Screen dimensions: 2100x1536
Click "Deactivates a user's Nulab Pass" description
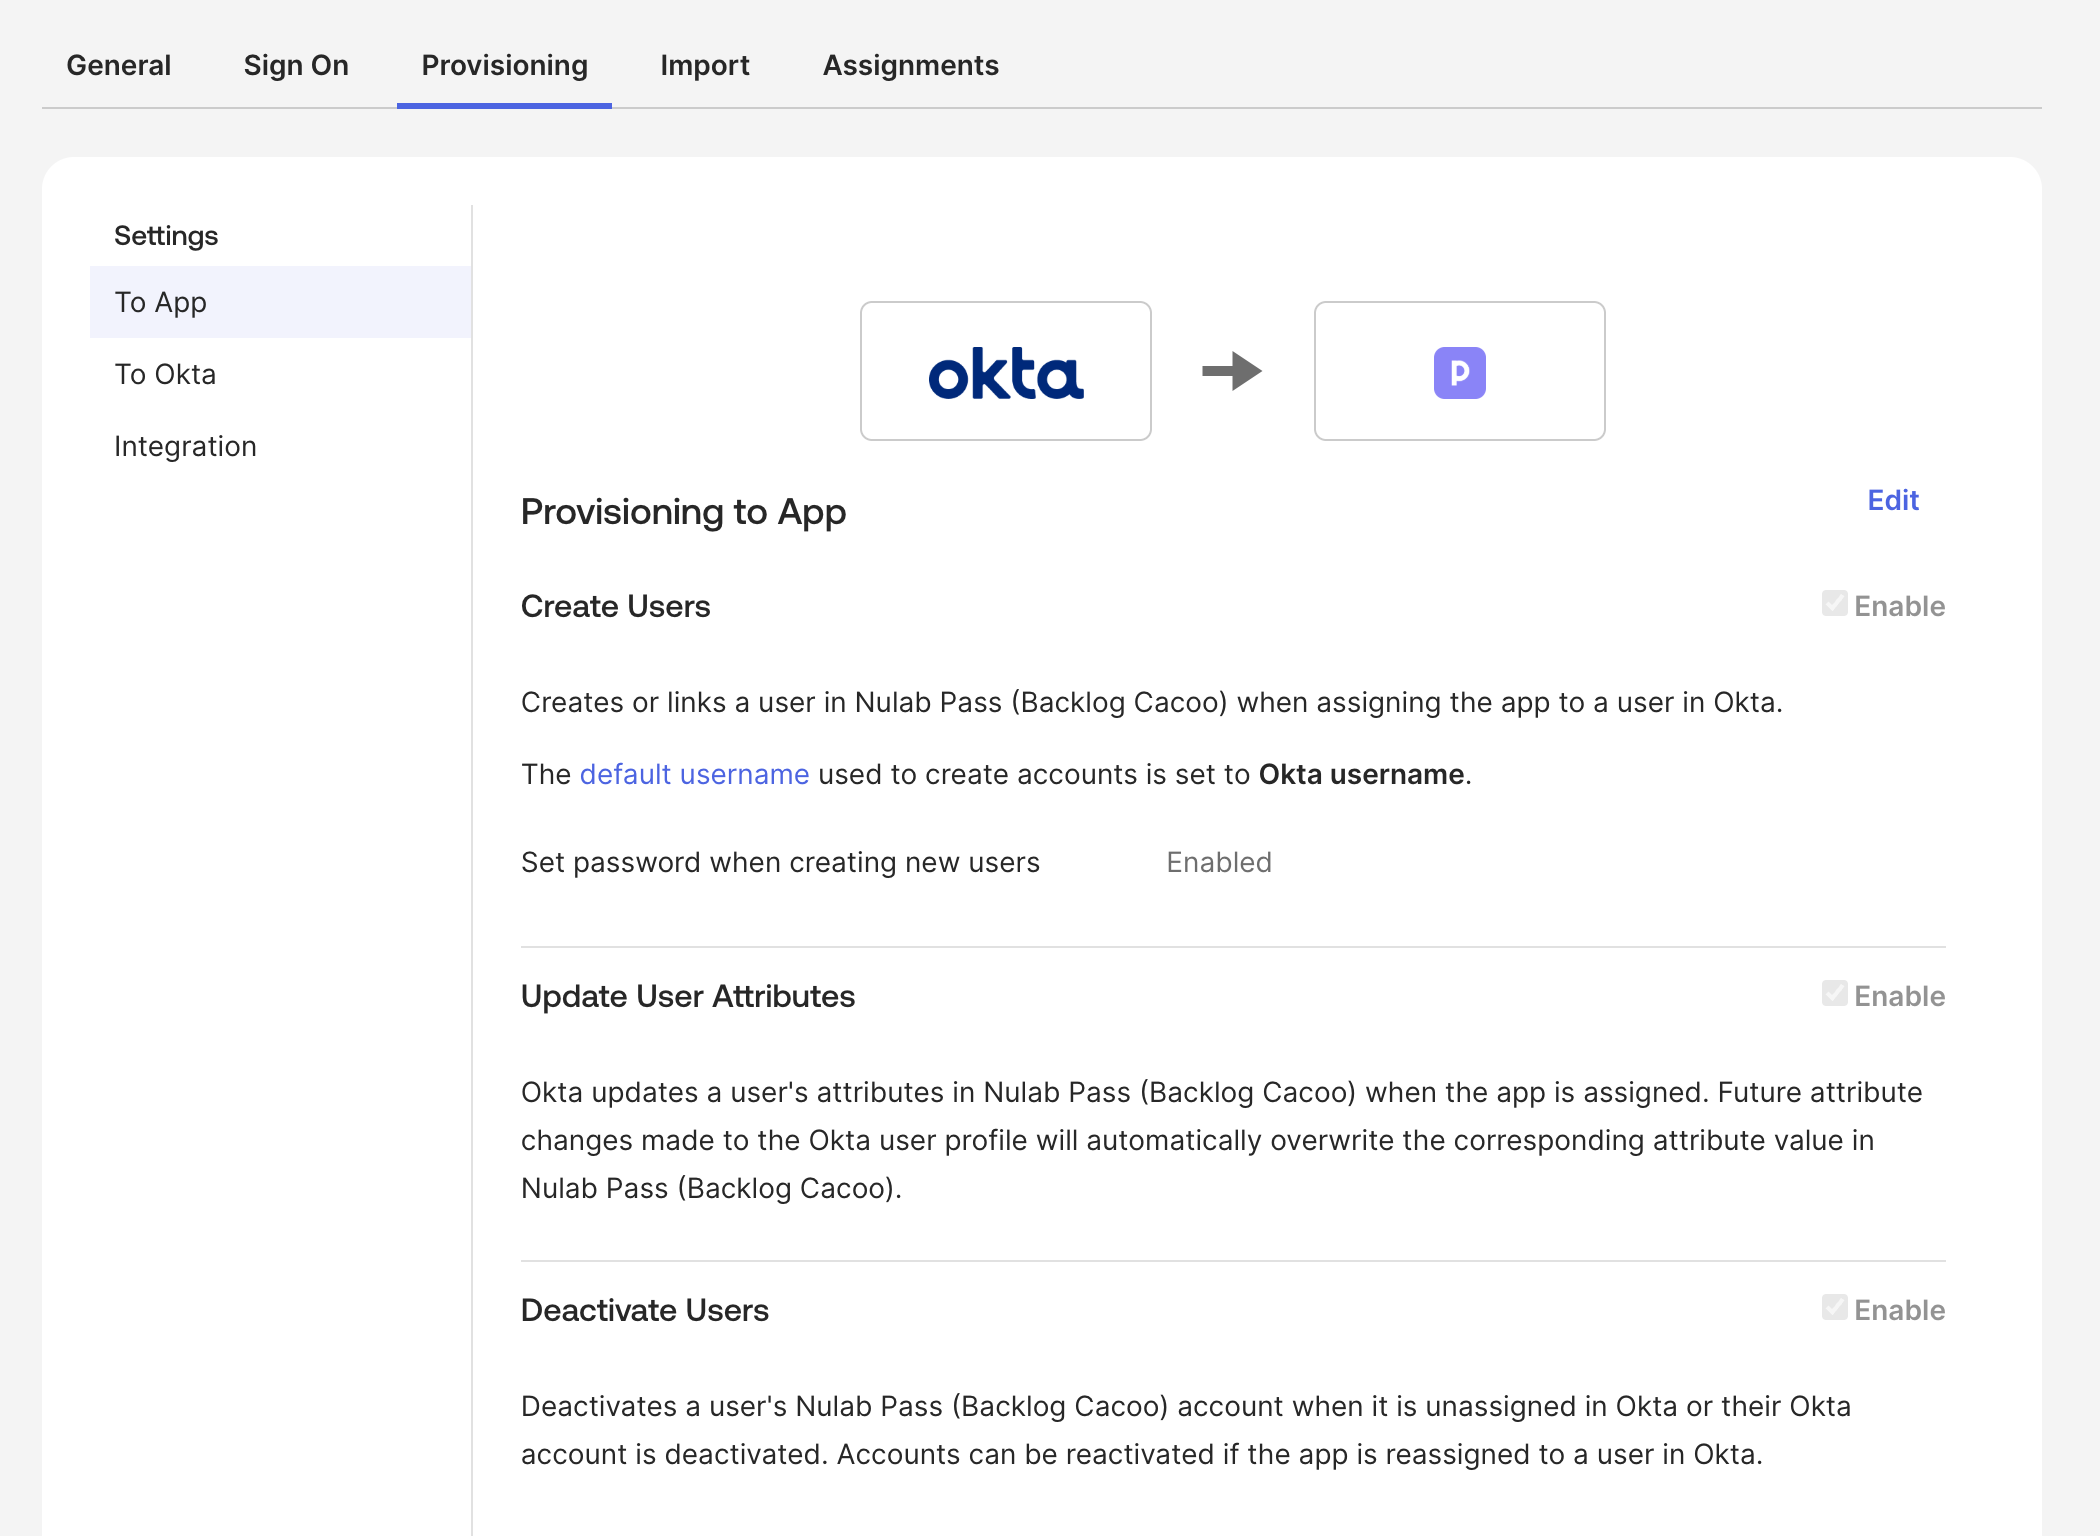(x=1186, y=1430)
